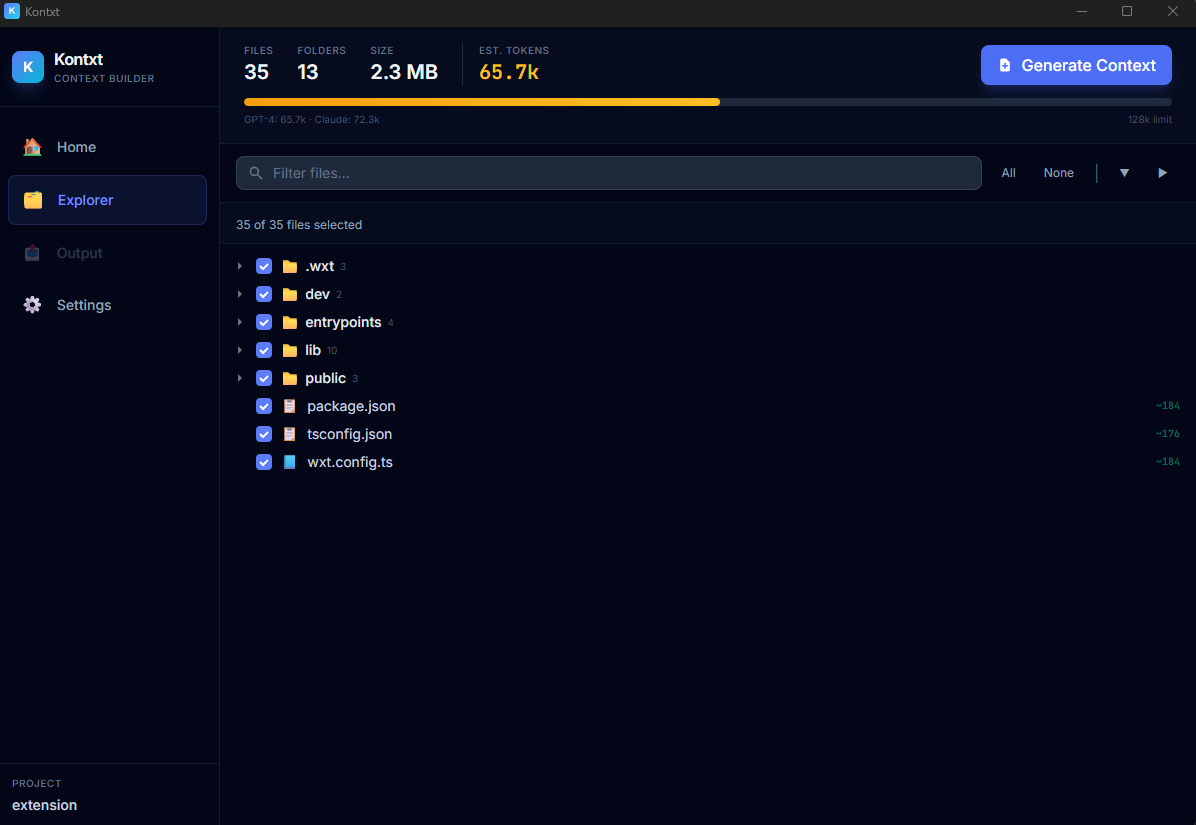1196x825 pixels.
Task: Click the Kontxt logo in the sidebar
Action: coord(28,67)
